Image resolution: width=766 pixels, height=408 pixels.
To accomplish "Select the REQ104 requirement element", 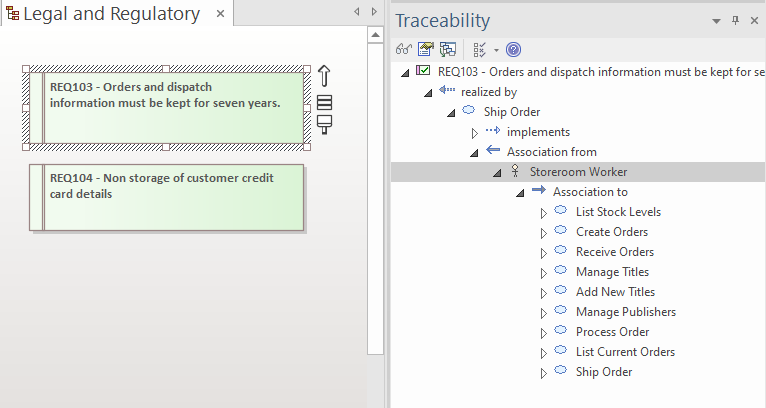I will coord(167,197).
